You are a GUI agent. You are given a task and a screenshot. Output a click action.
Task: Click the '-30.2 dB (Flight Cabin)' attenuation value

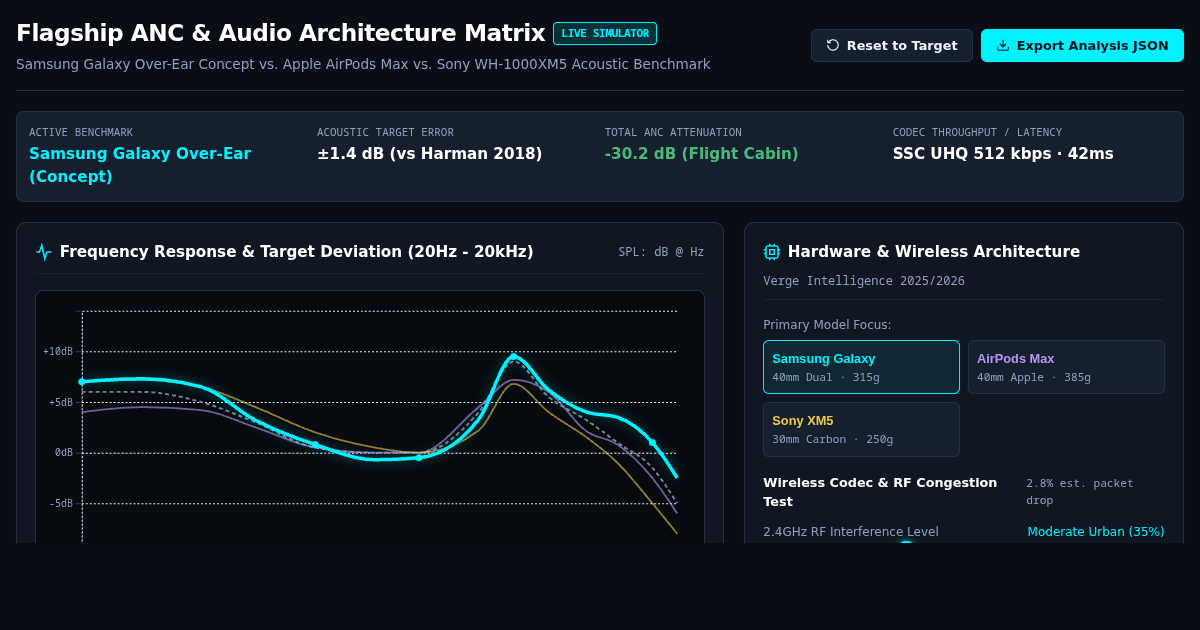tap(701, 153)
